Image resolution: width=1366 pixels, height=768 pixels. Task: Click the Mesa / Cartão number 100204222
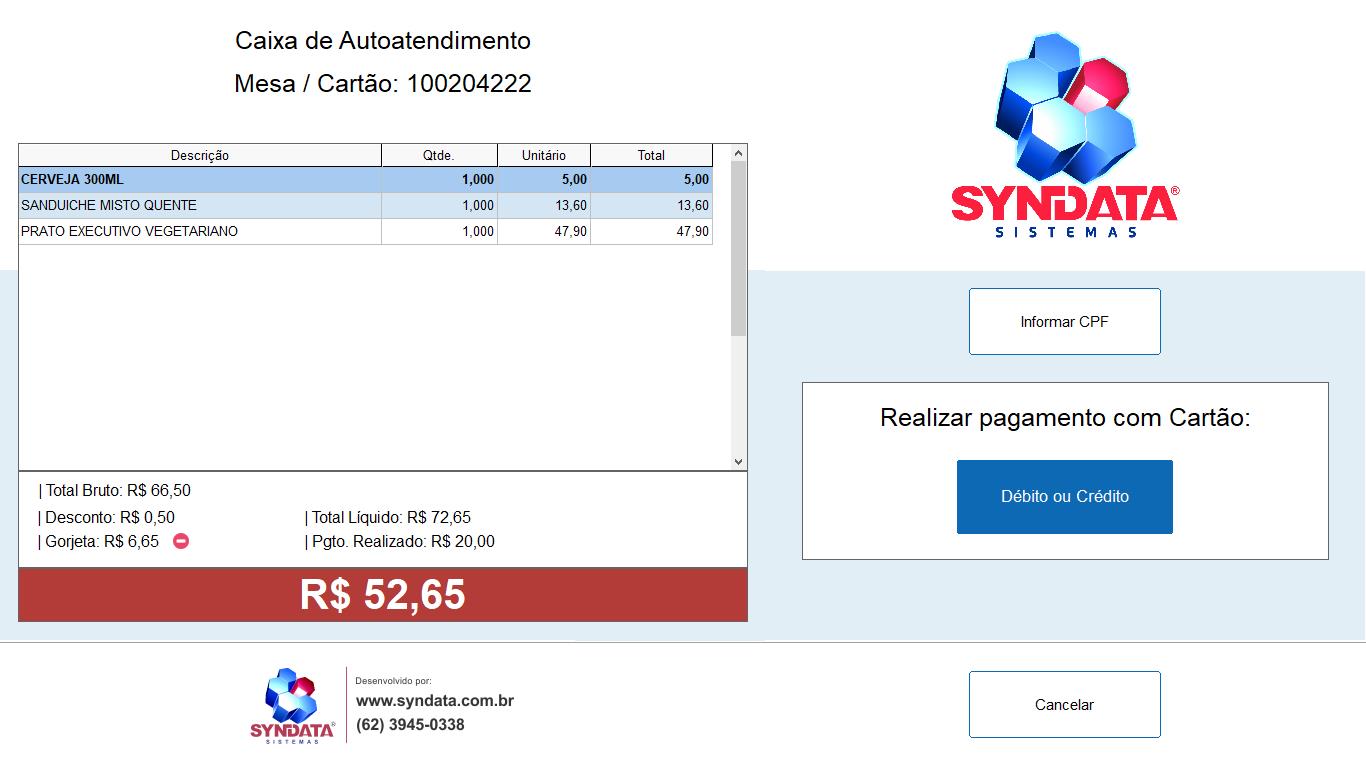[x=468, y=84]
